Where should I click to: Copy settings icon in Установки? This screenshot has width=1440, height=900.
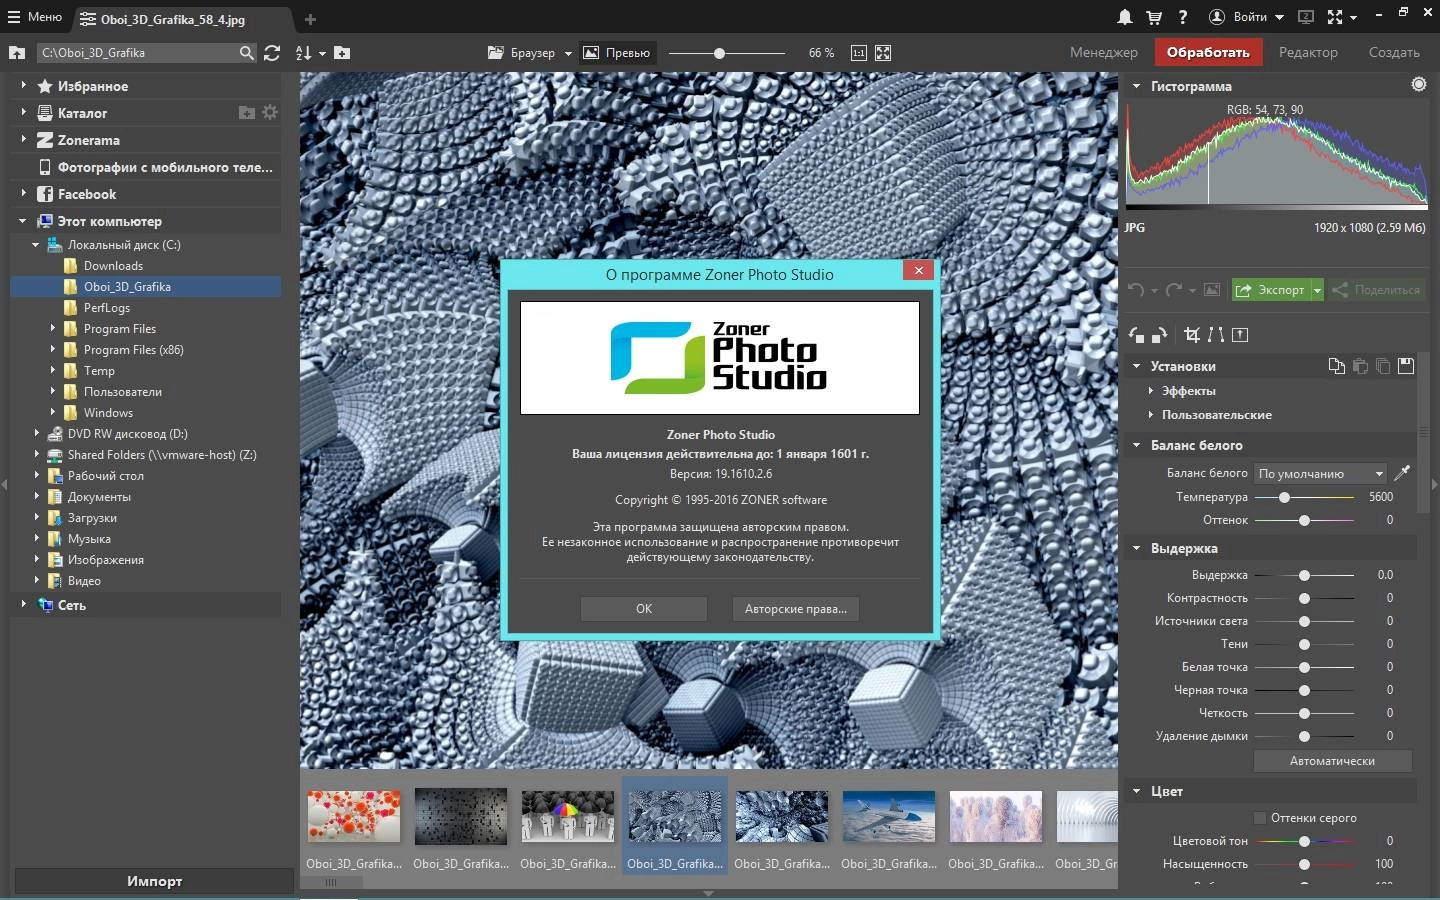point(1336,366)
